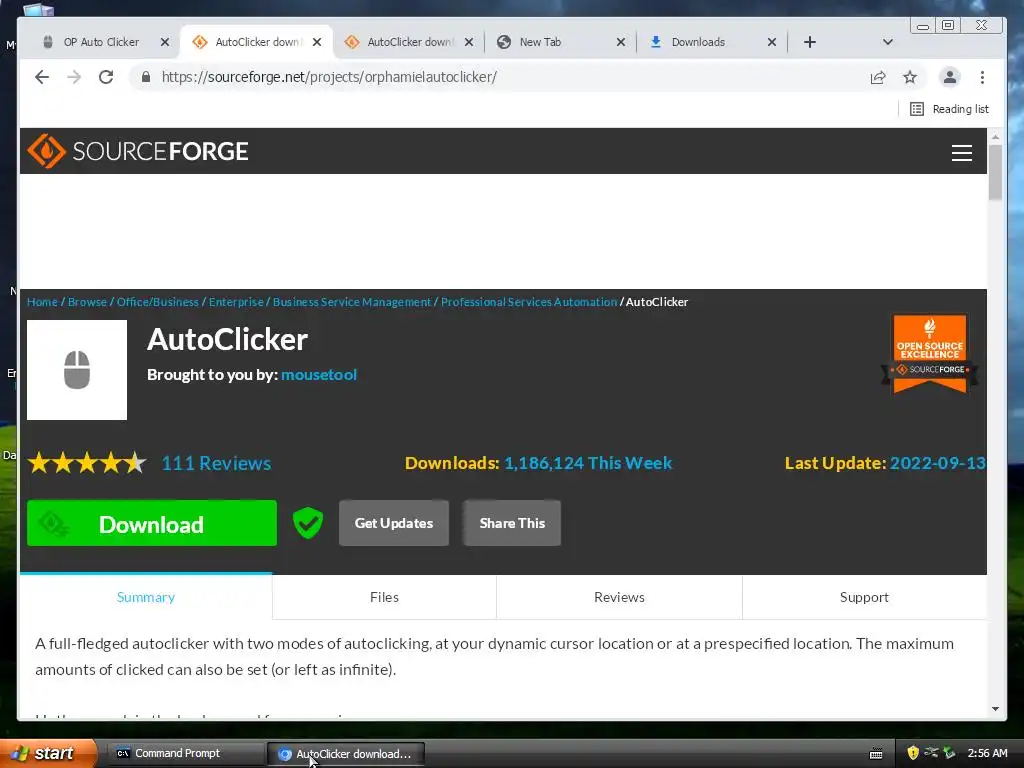Click the SourceForge logo

(x=138, y=151)
